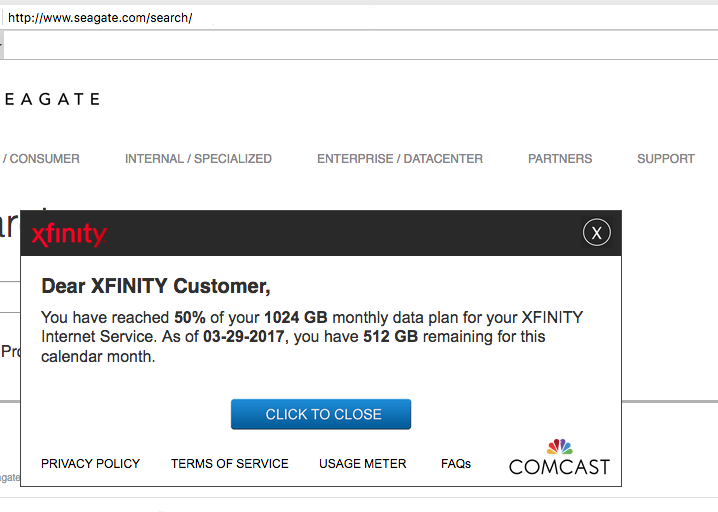Open the ENTERPRISE / DATACENTER menu
718x512 pixels.
click(400, 158)
